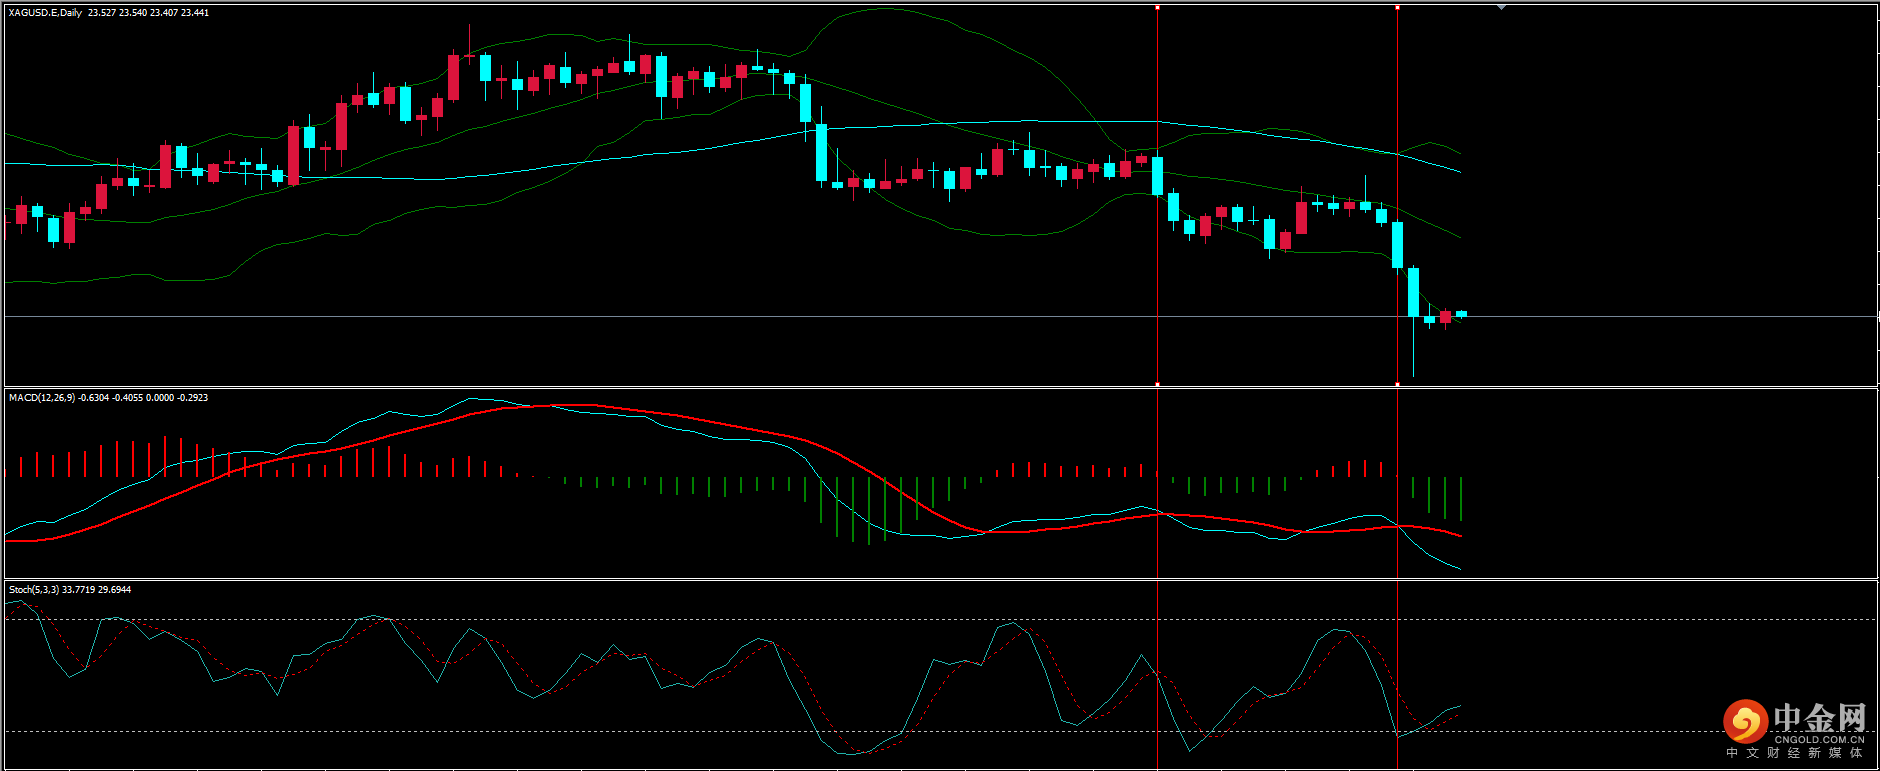The width and height of the screenshot is (1880, 771).
Task: Select the Stoch(5,3,3) indicator label
Action: (x=34, y=590)
